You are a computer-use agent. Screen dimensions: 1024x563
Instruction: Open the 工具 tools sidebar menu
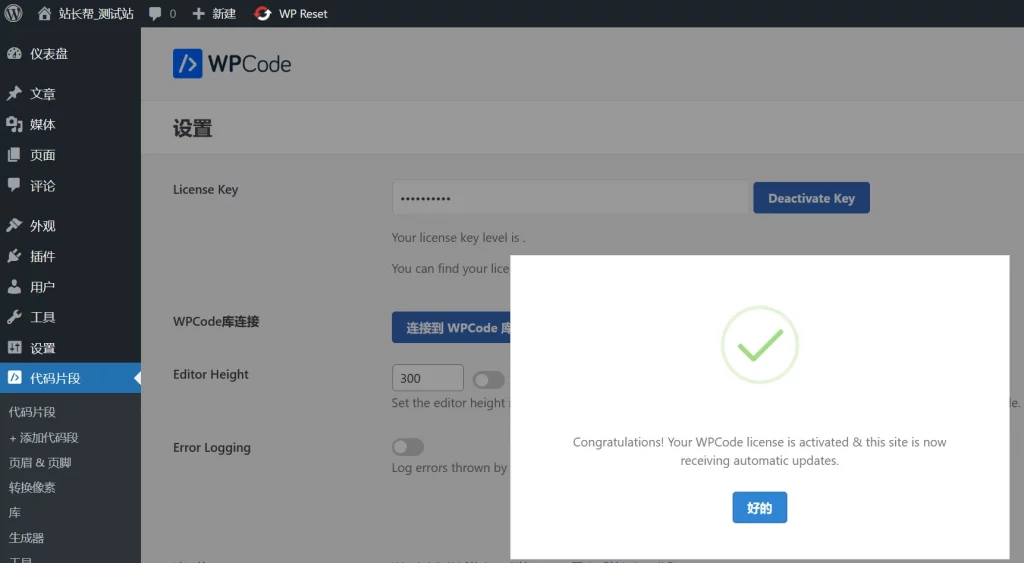42,318
